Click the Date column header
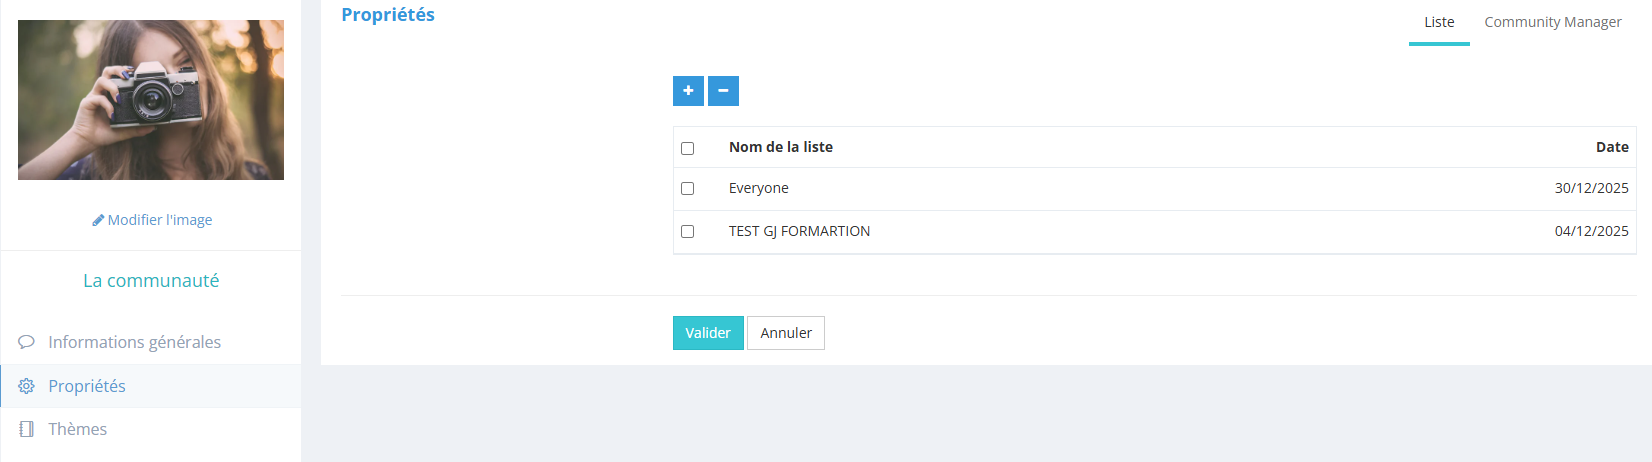Viewport: 1652px width, 462px height. tap(1612, 147)
